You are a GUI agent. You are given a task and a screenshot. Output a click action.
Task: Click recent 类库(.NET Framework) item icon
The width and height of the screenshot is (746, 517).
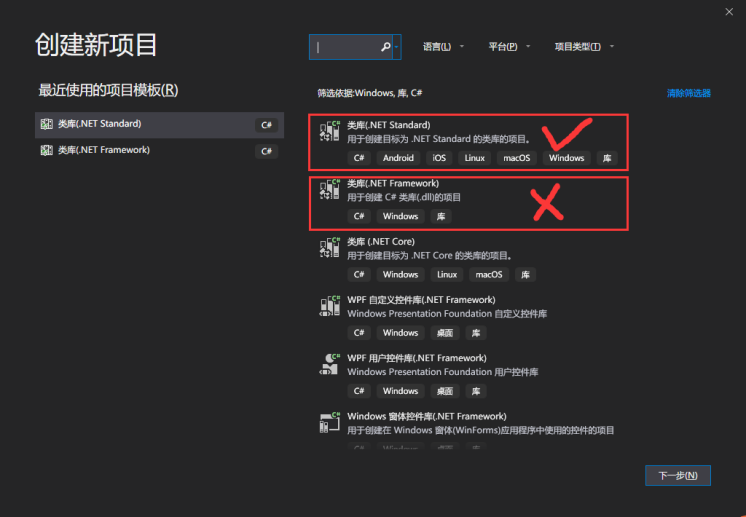pyautogui.click(x=46, y=150)
